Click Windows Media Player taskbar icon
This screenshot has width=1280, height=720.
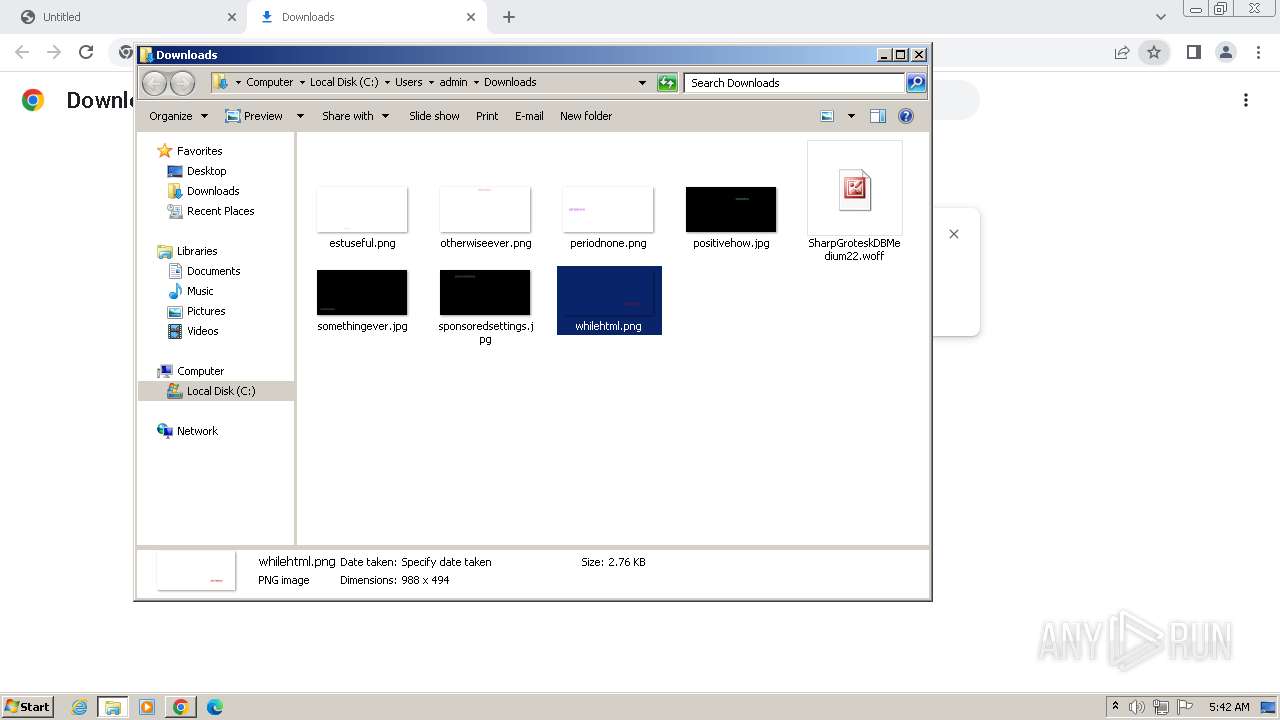click(x=147, y=707)
